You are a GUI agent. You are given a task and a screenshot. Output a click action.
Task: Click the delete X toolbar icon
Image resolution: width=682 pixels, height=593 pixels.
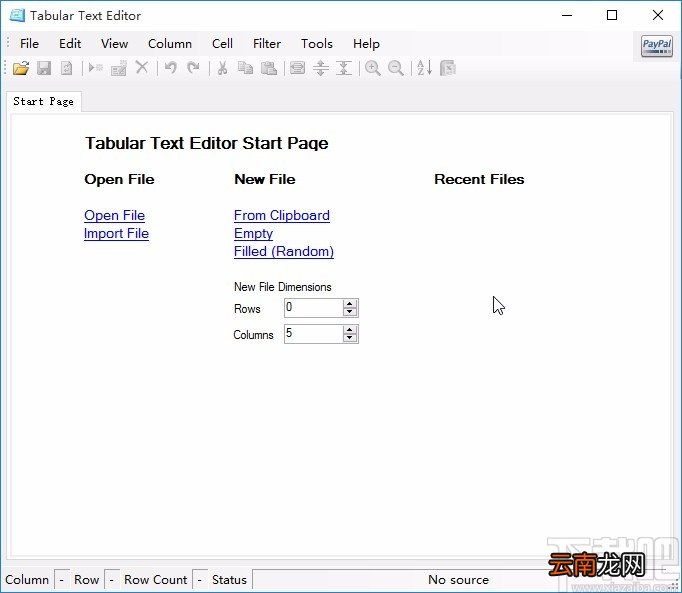[x=142, y=68]
